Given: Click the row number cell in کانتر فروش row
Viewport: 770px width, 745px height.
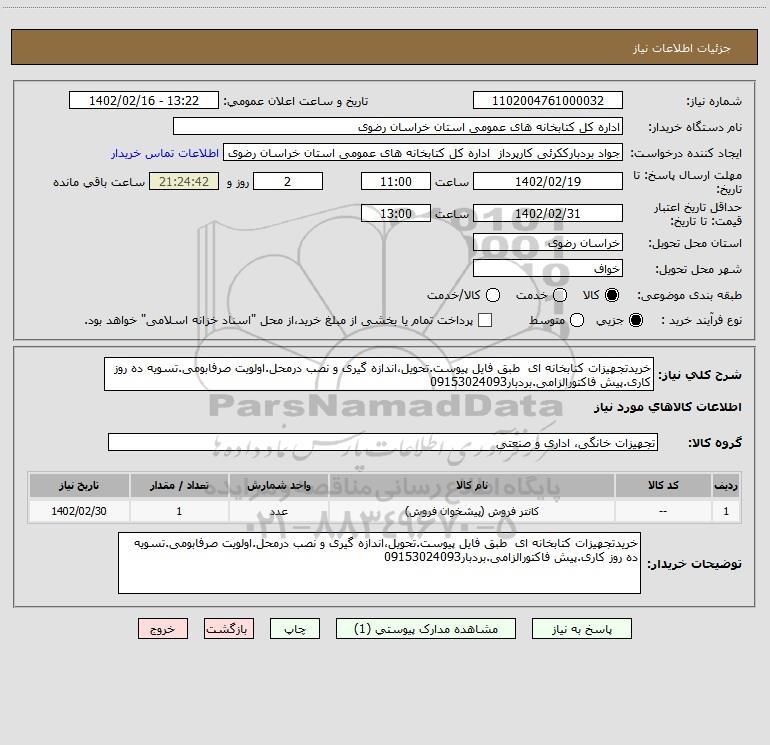Looking at the screenshot, I should [726, 511].
